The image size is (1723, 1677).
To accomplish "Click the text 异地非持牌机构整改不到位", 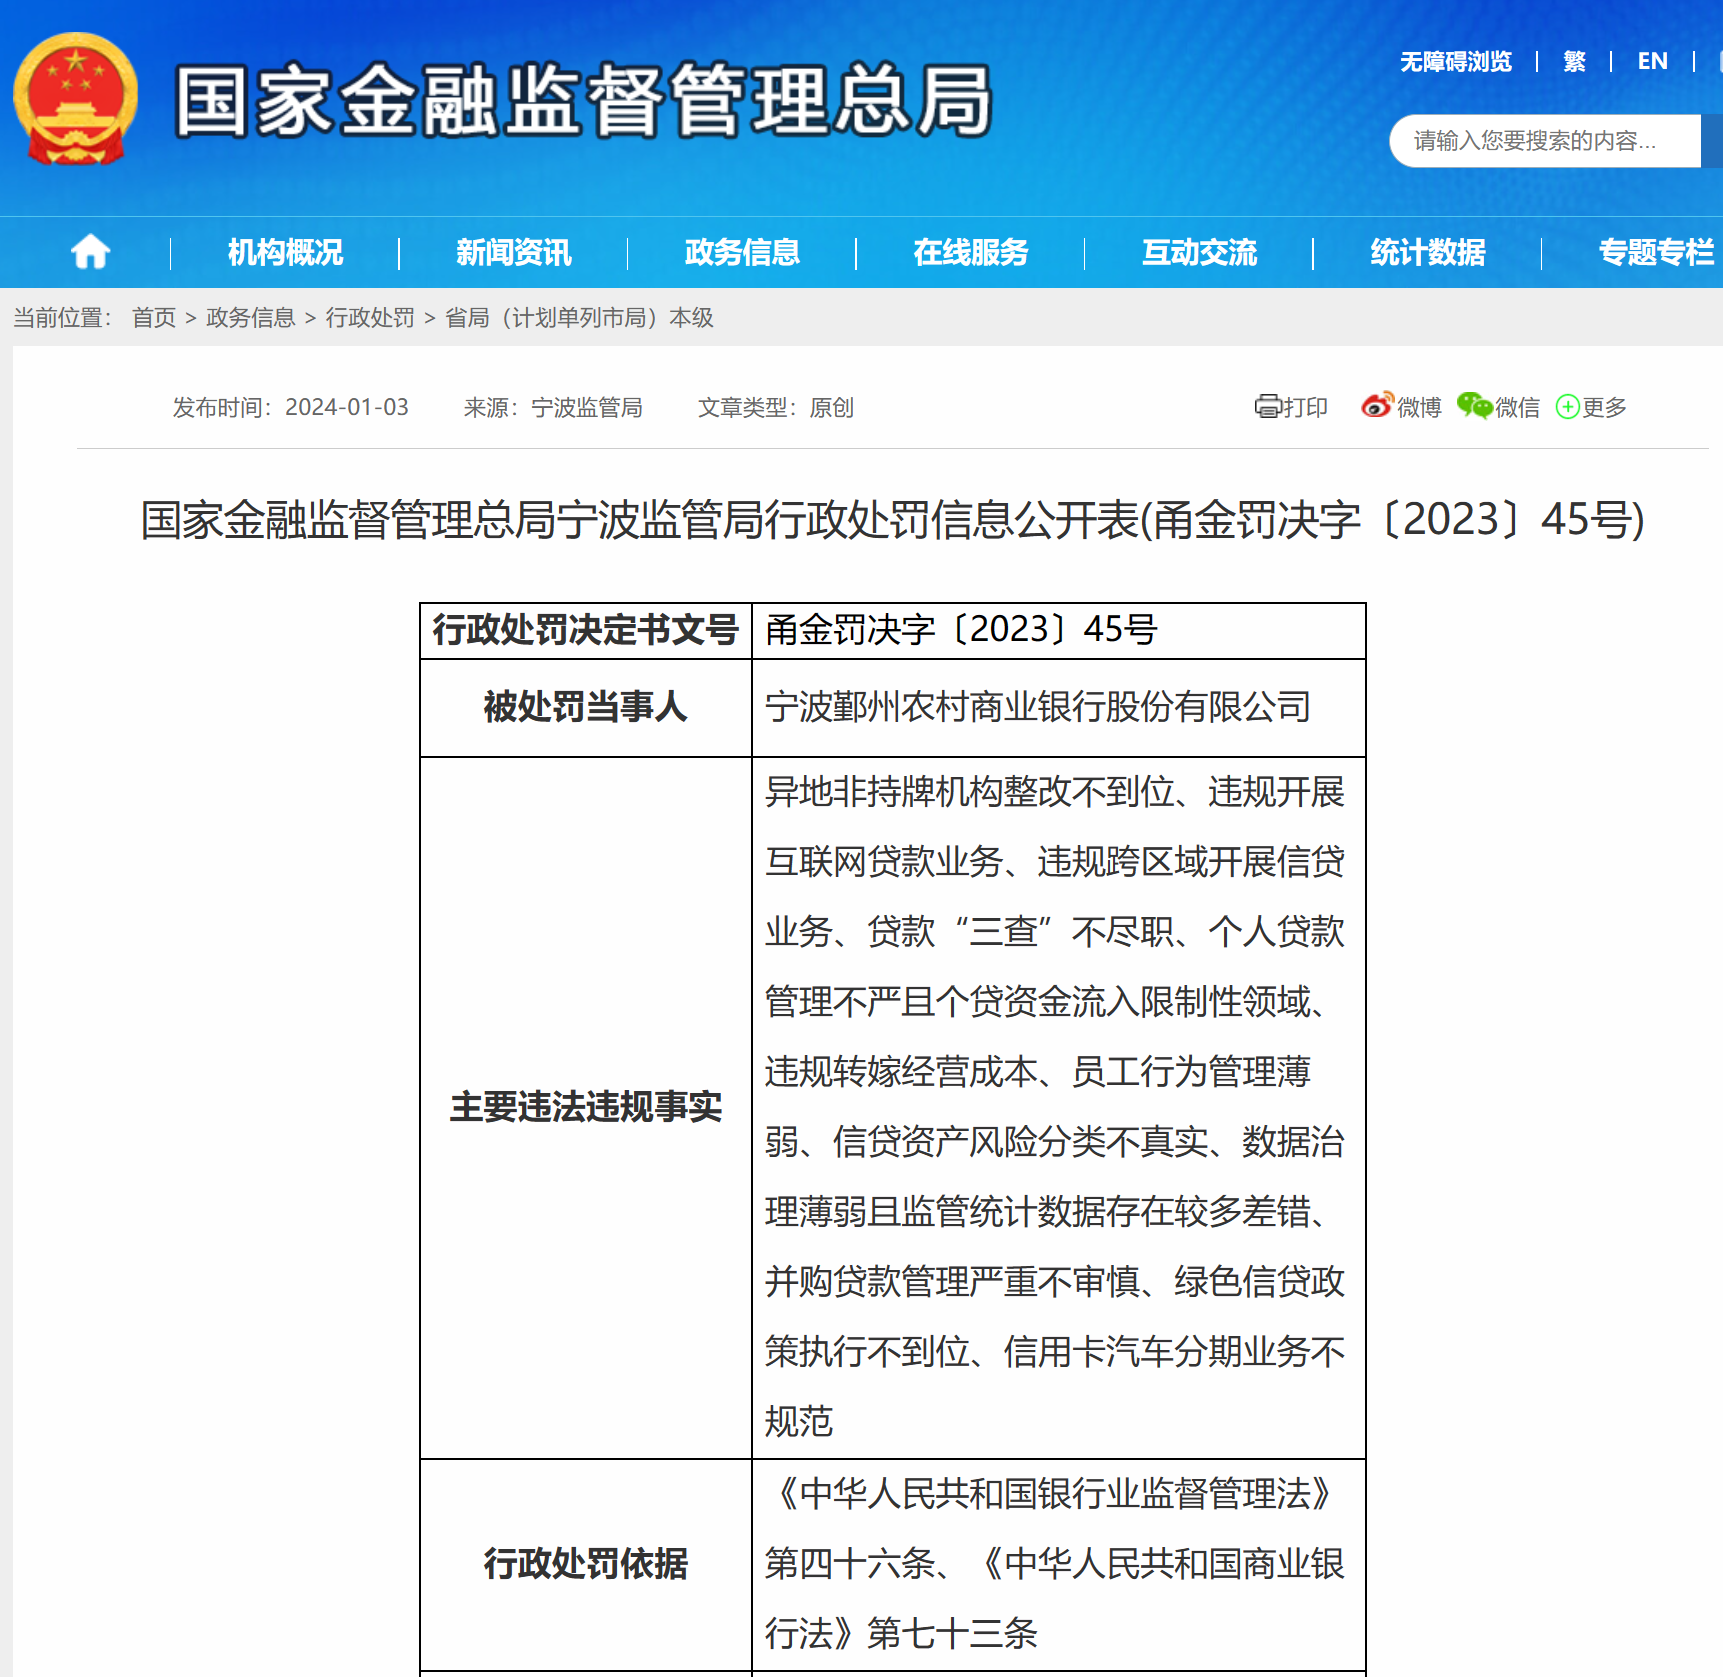I will pyautogui.click(x=969, y=792).
